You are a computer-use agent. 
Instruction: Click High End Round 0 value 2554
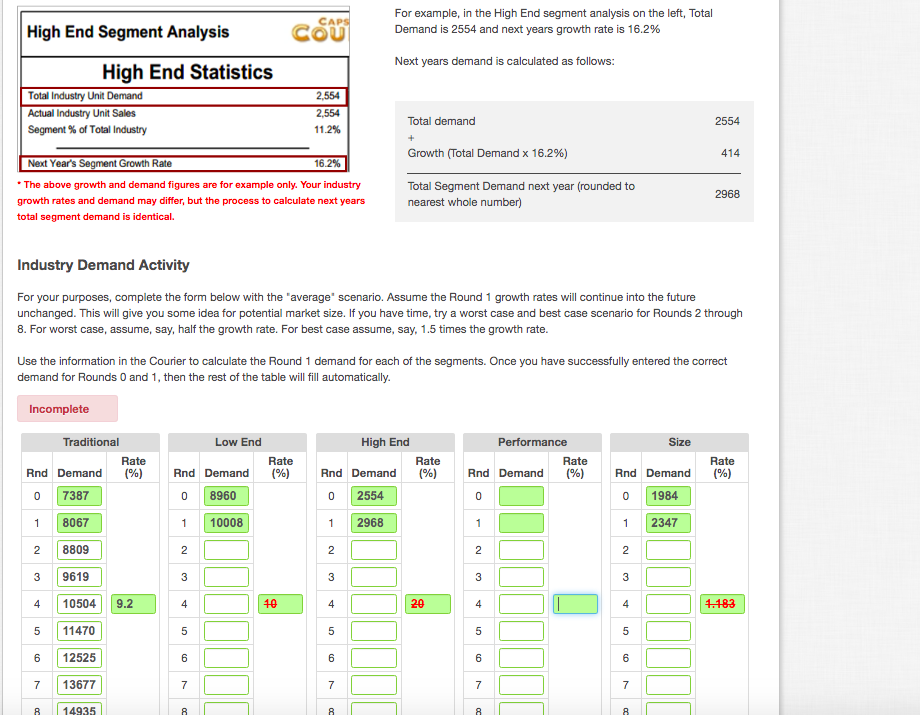click(374, 495)
